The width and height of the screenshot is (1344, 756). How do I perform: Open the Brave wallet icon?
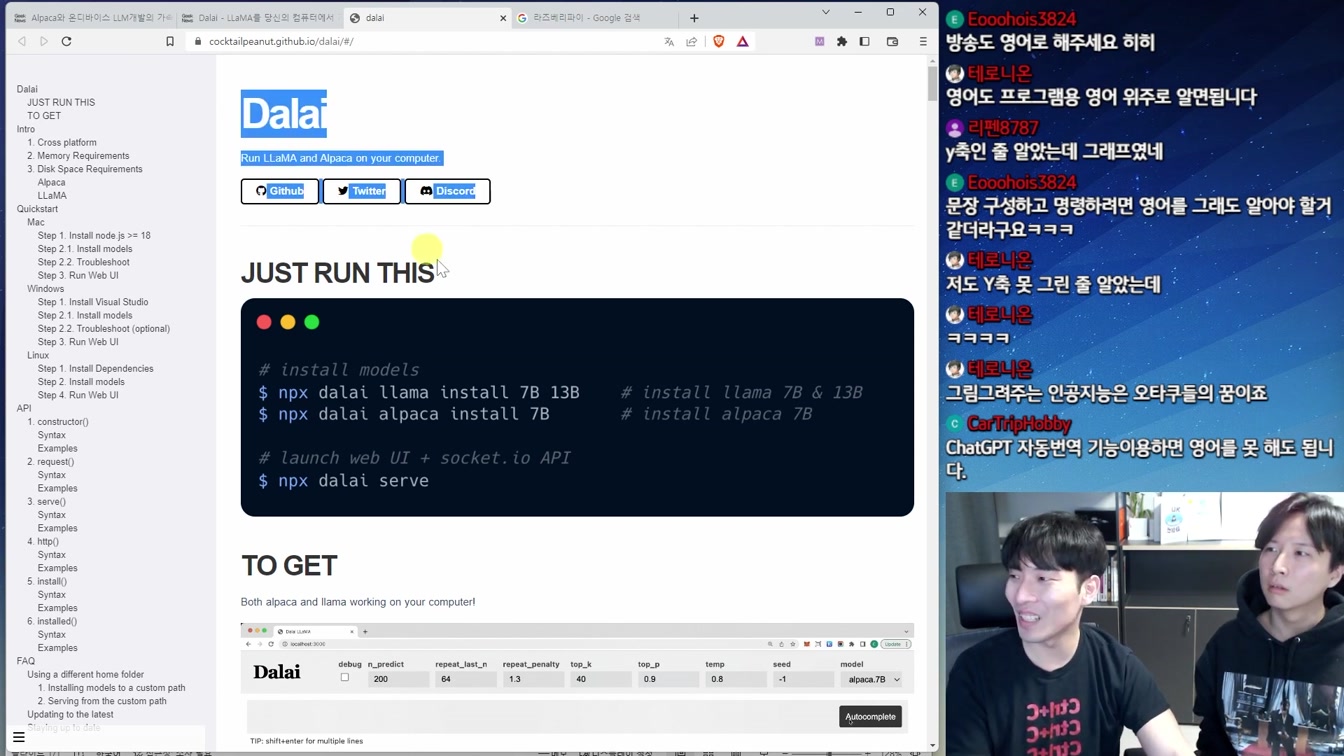(x=893, y=41)
